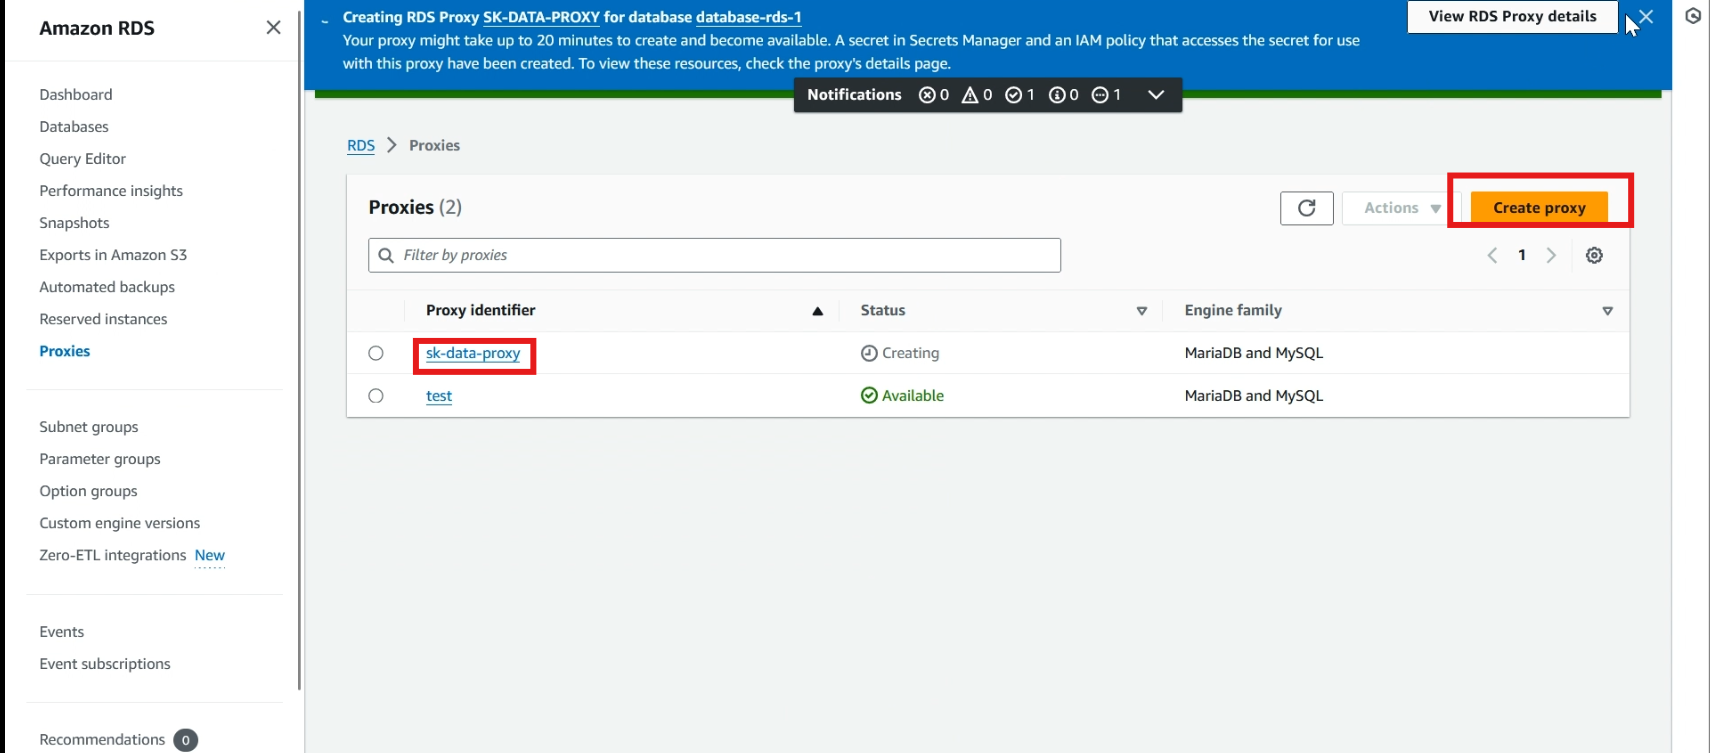Focus the Filter by proxies search field
The width and height of the screenshot is (1710, 753).
[x=714, y=255]
